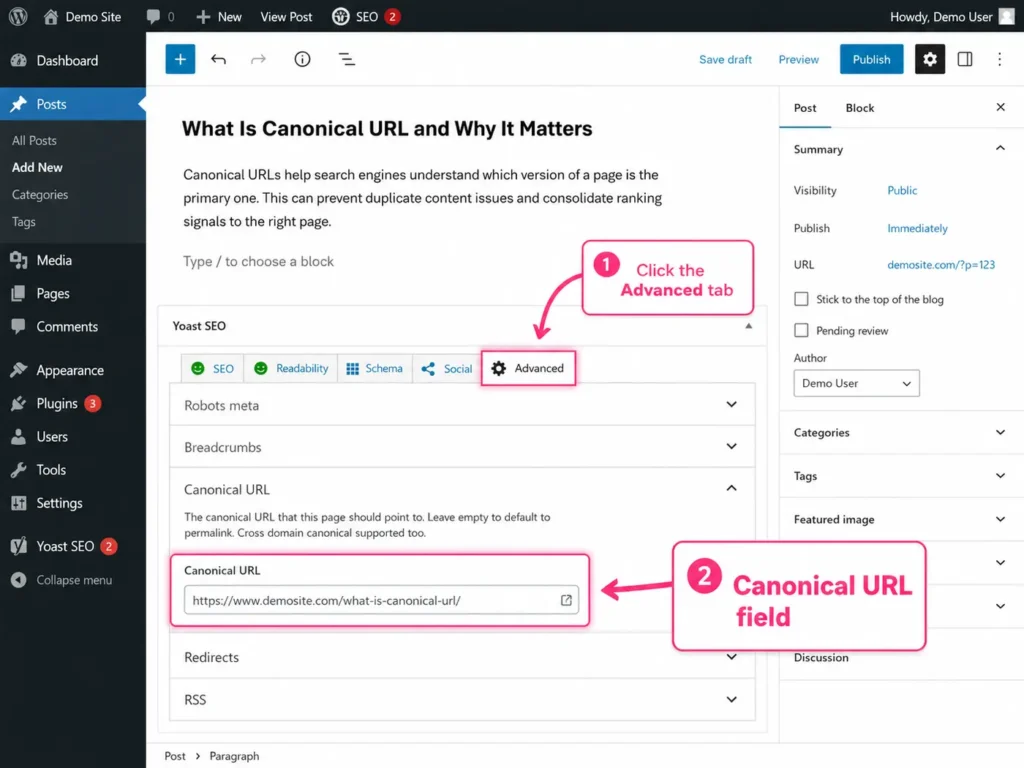The image size is (1024, 768).
Task: Click the Demo User avatar
Action: pos(1007,17)
